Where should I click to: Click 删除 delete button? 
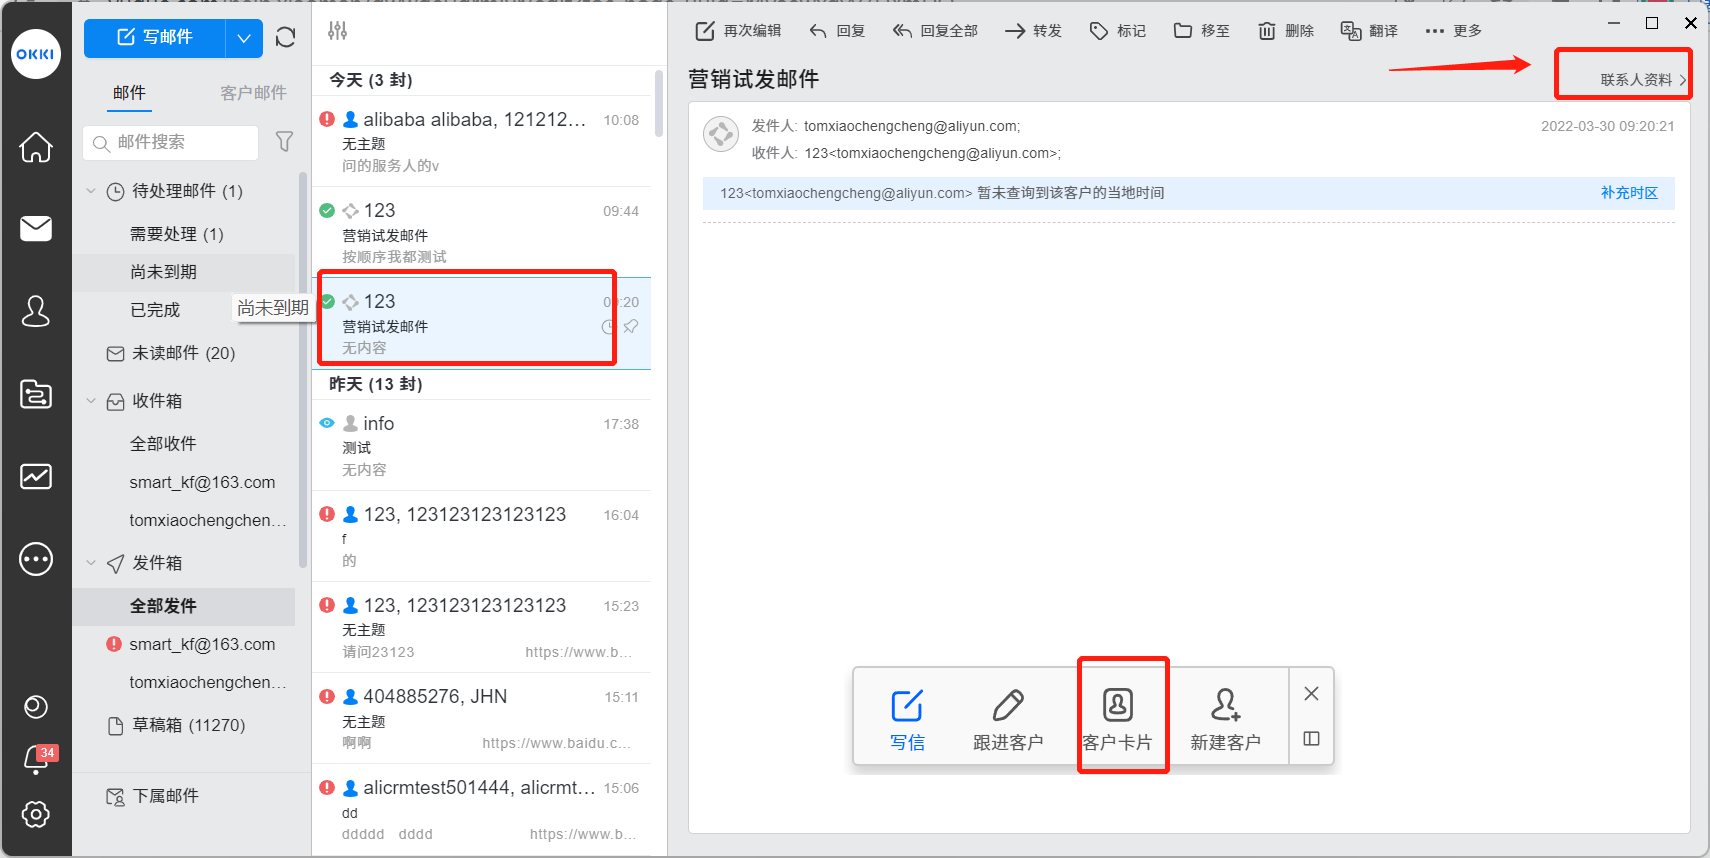point(1286,31)
